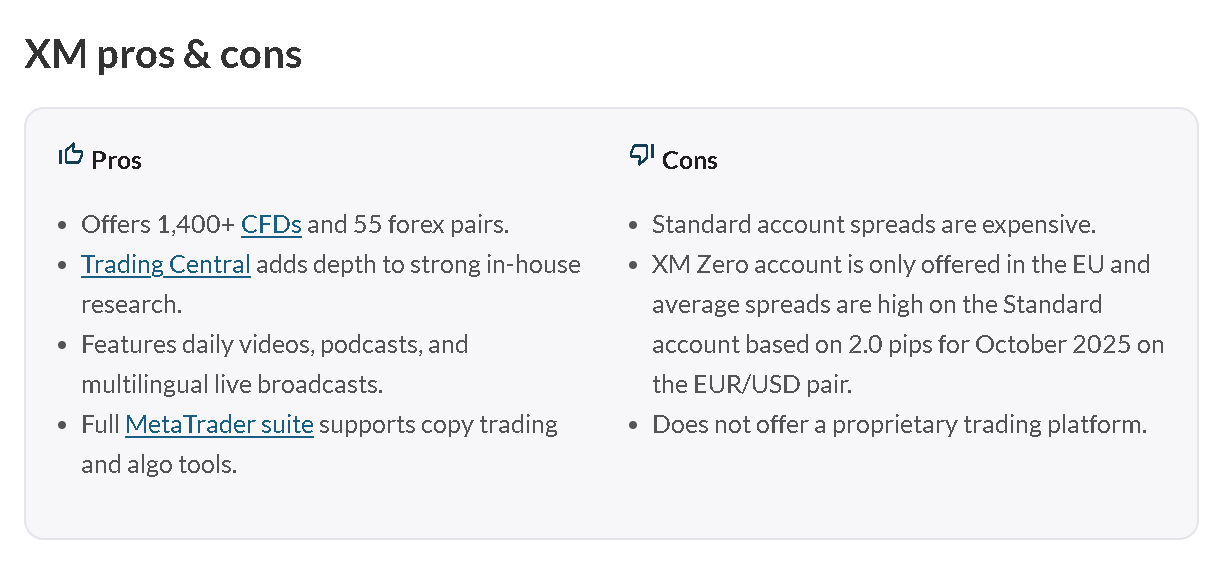Select the Pros heading label
The image size is (1222, 586).
point(116,160)
